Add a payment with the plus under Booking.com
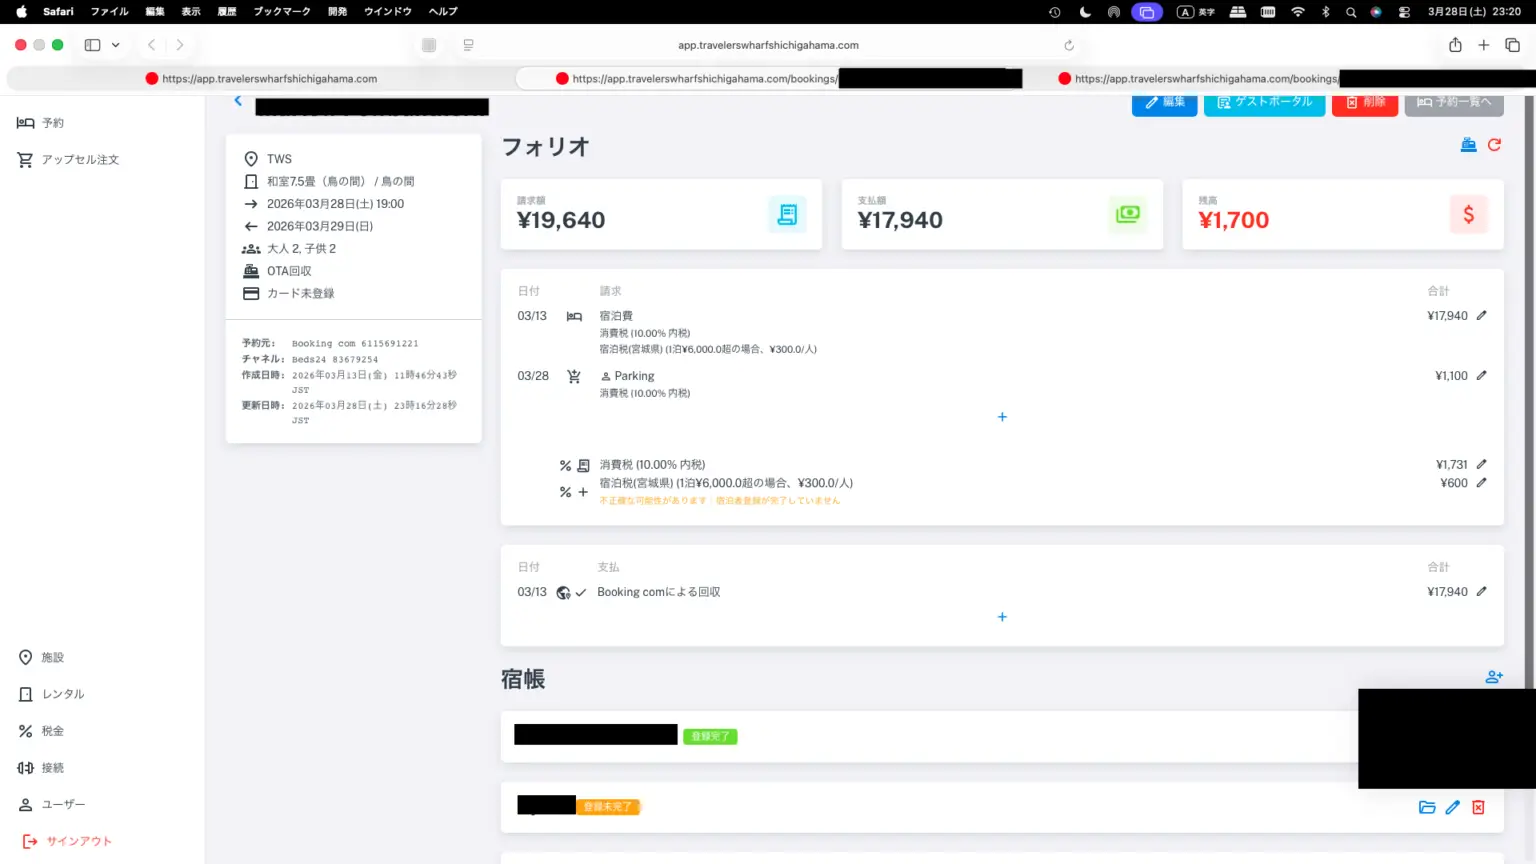 click(1002, 617)
